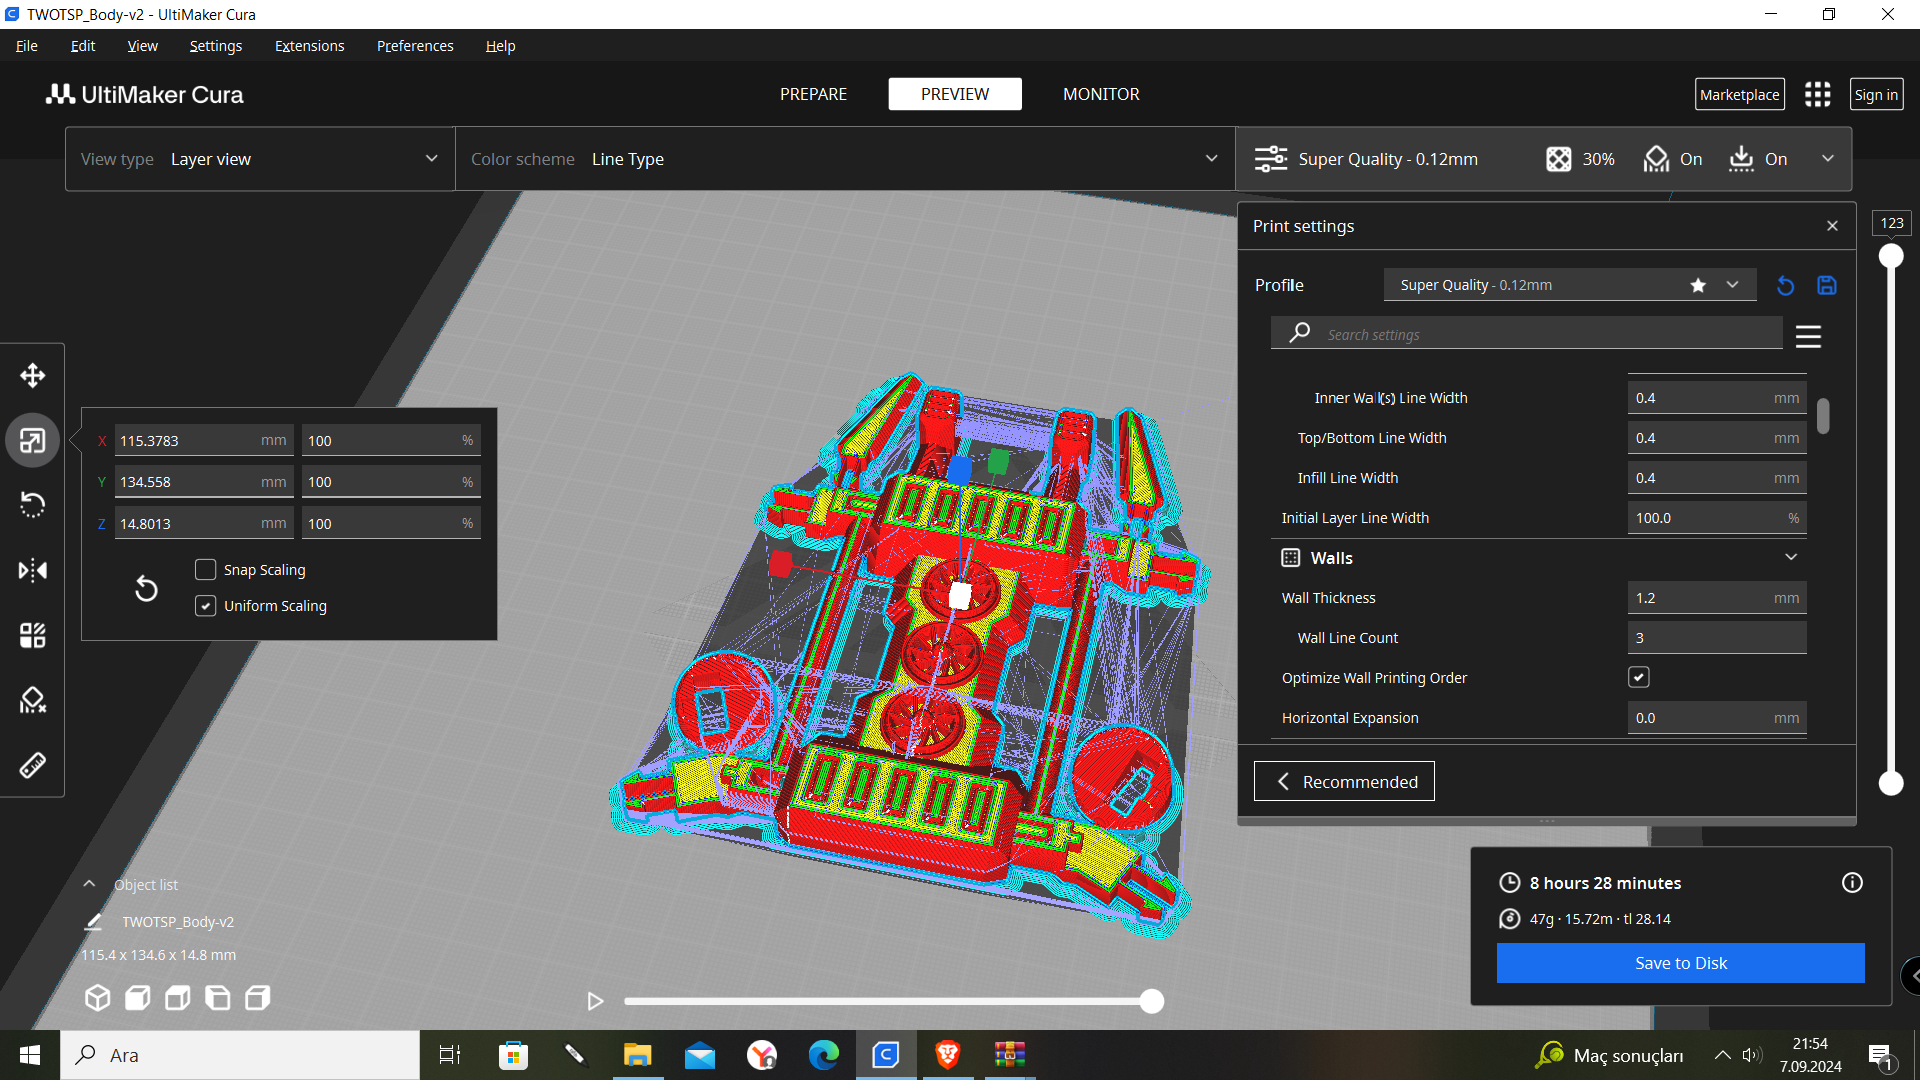This screenshot has width=1920, height=1080.
Task: Switch to front view cube icon
Action: 137,997
